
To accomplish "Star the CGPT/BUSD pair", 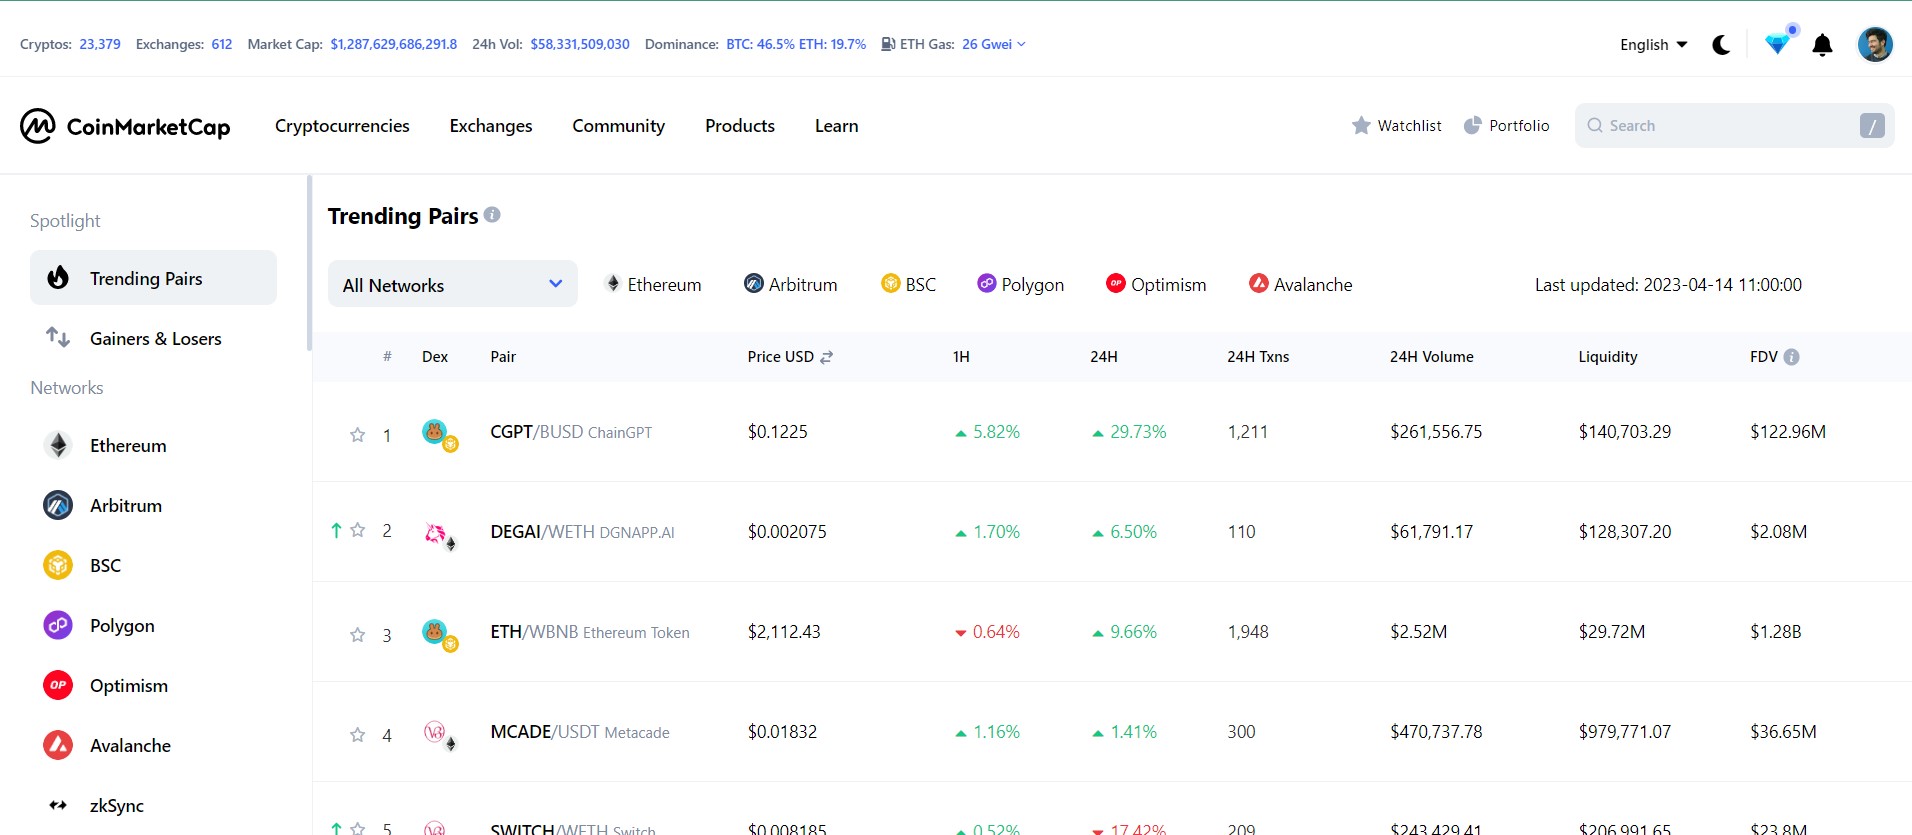I will (357, 435).
